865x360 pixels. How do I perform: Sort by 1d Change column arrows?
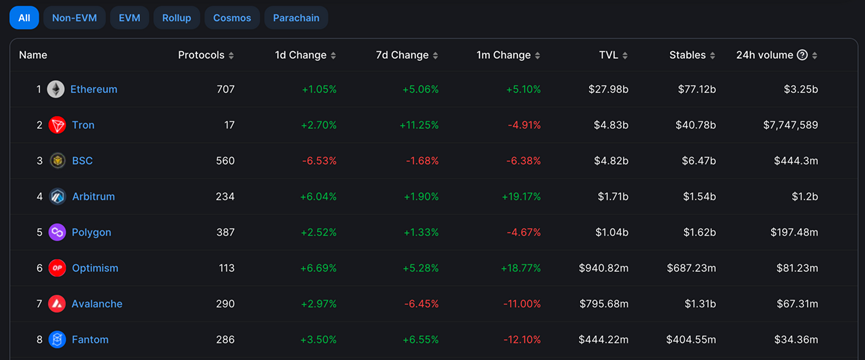click(x=333, y=56)
